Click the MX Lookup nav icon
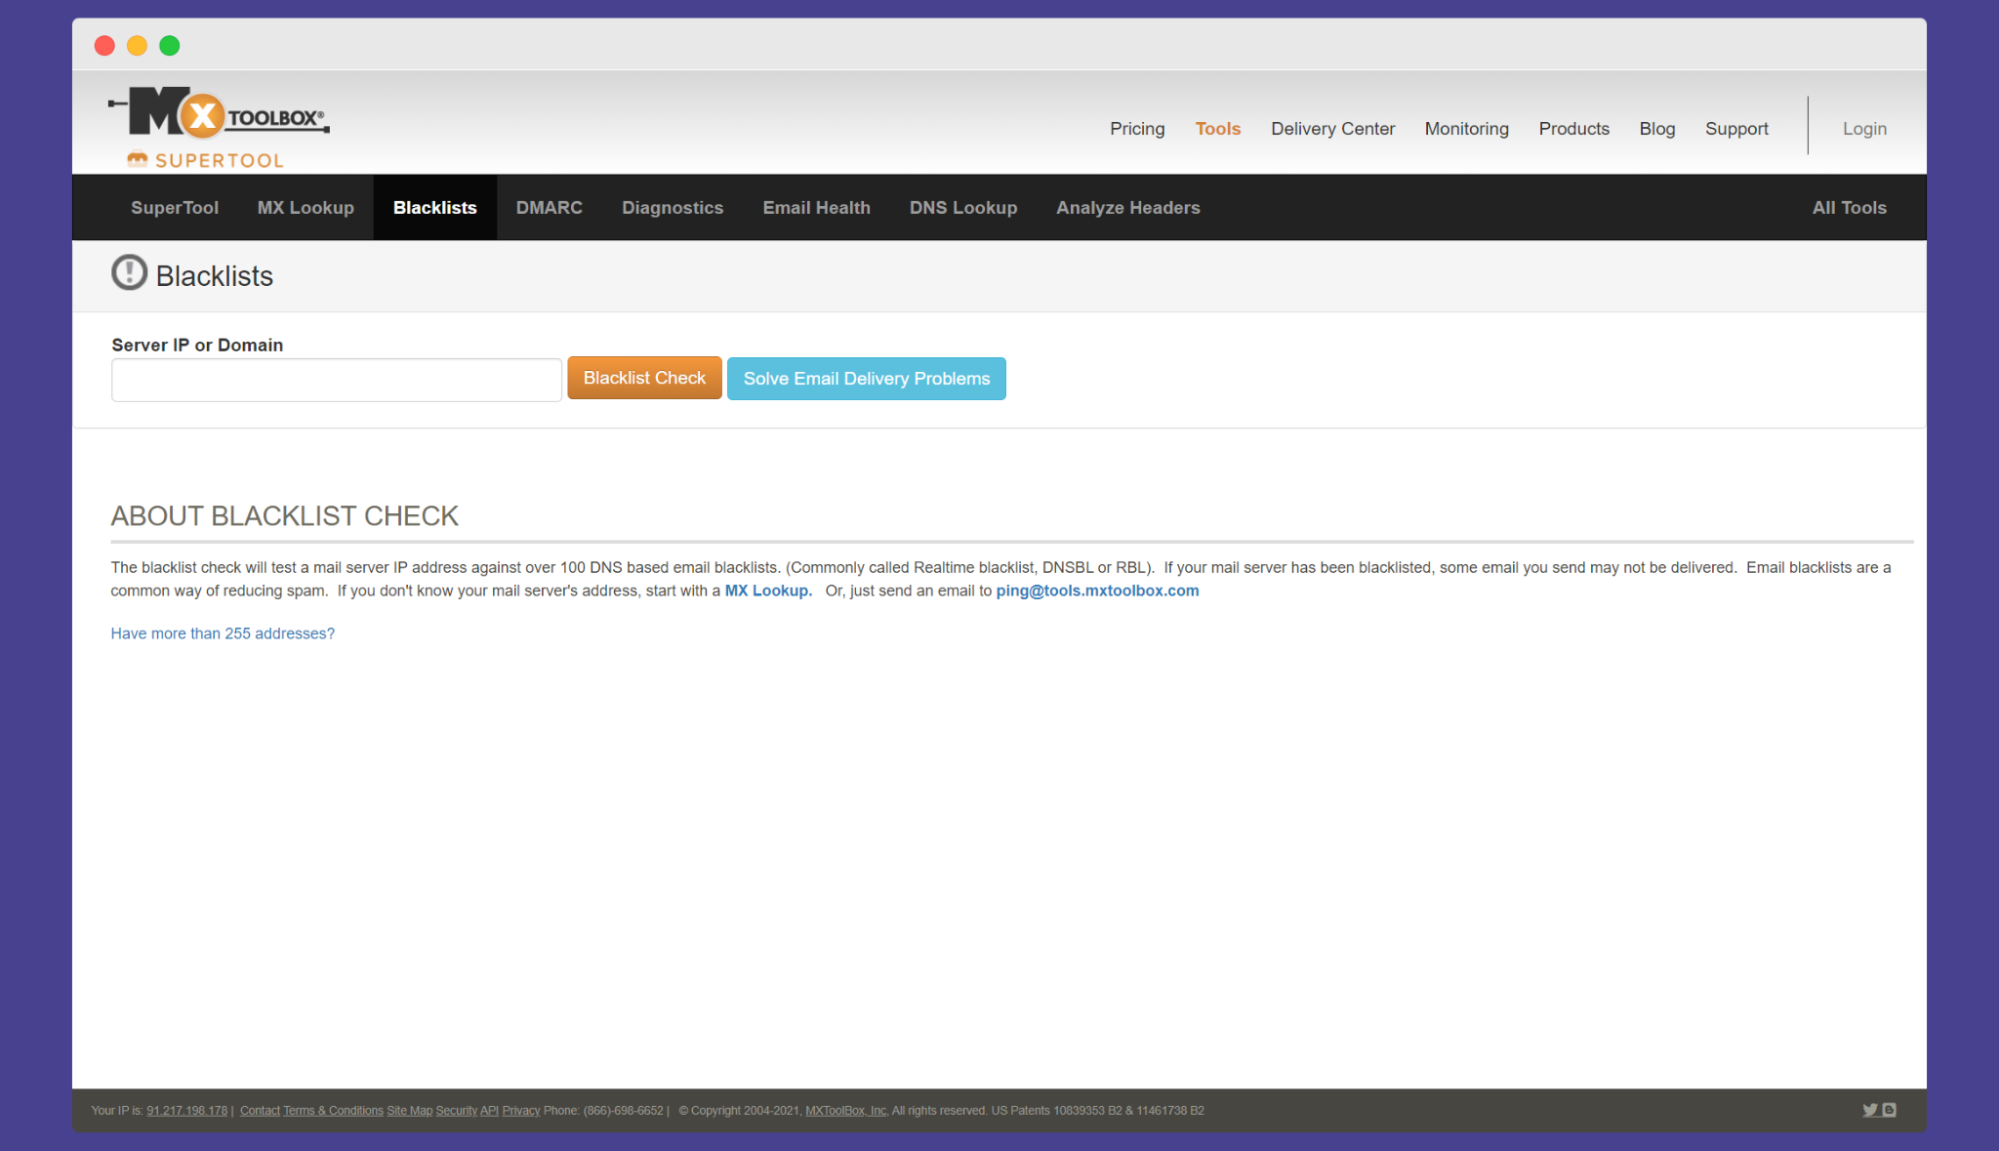Screen dimensions: 1999x1151 [303, 207]
